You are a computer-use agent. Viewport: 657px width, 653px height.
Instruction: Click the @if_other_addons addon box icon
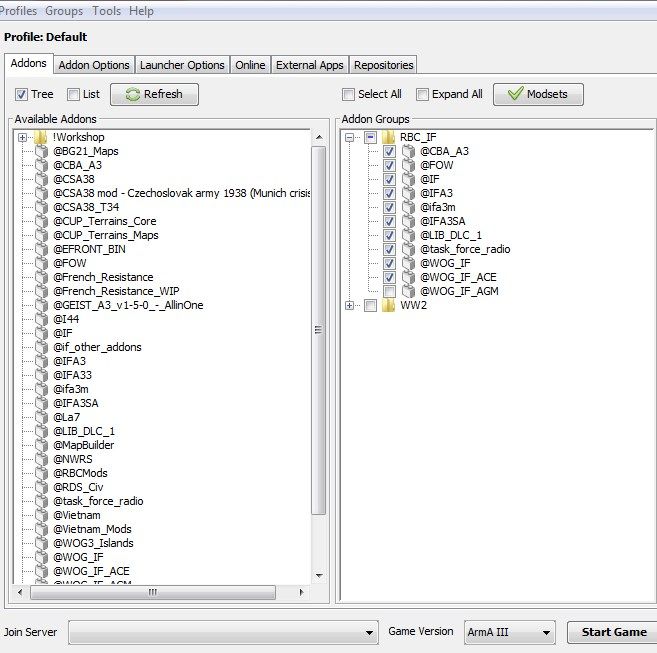click(x=41, y=347)
